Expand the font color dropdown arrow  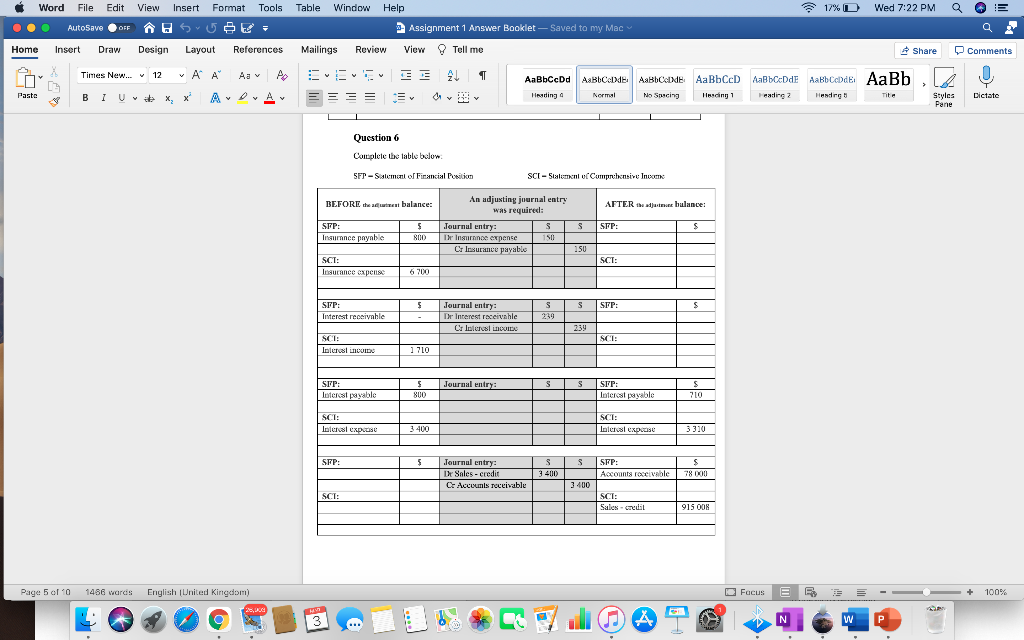[283, 98]
